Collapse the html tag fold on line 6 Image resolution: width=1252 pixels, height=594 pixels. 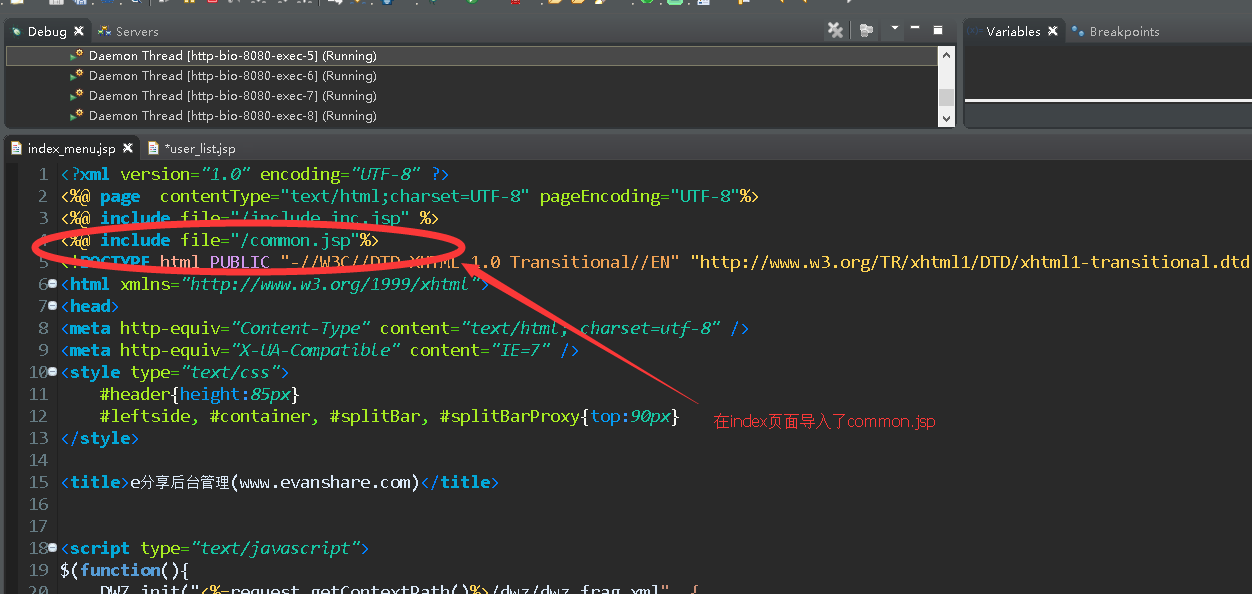(52, 284)
